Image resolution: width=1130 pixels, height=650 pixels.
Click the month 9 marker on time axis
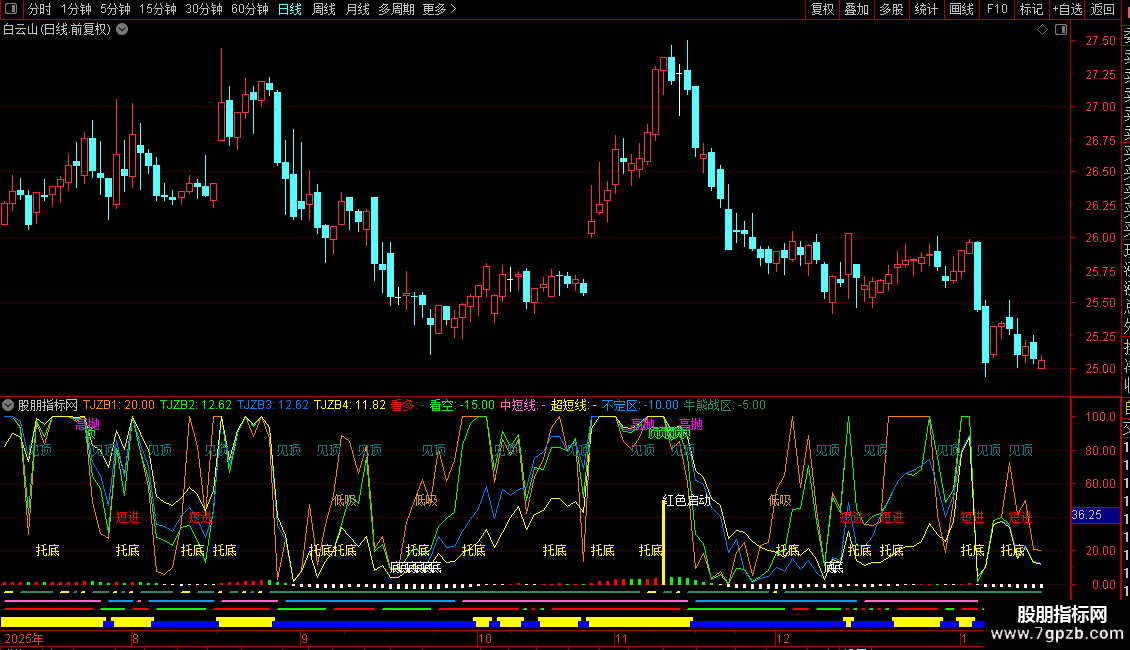pos(305,638)
